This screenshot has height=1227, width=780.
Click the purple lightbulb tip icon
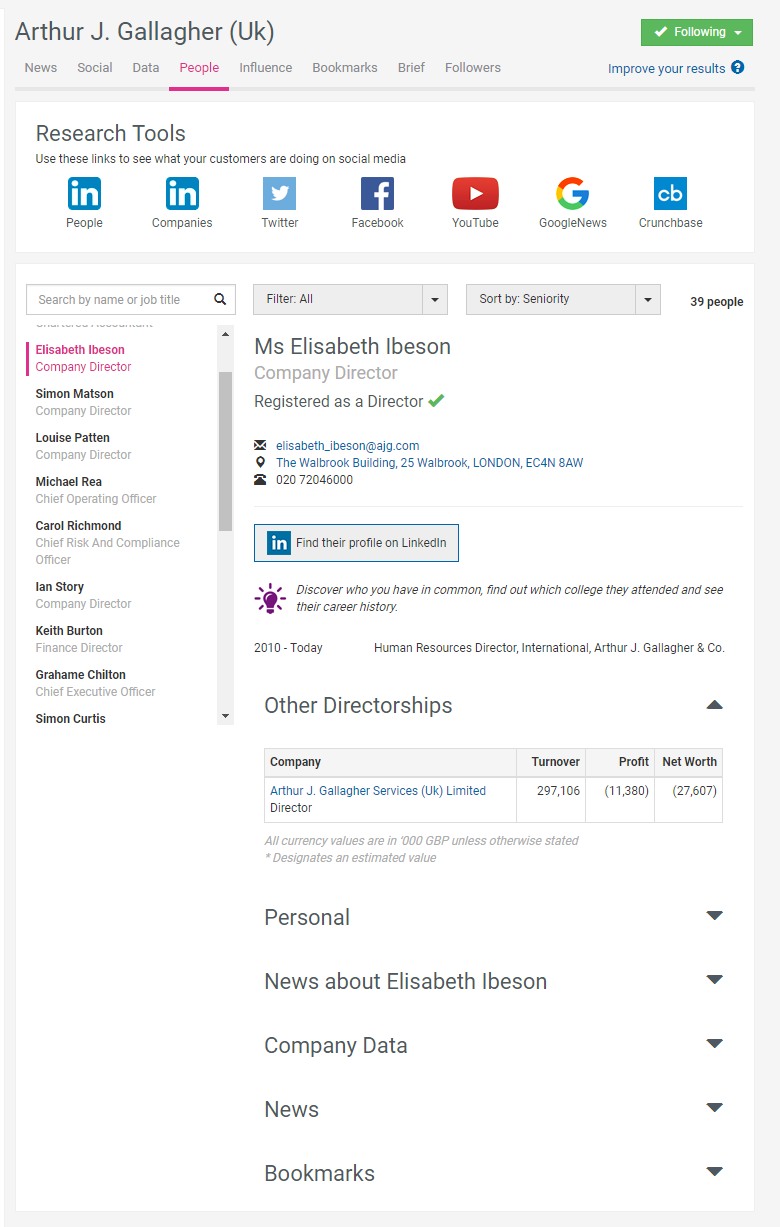click(x=270, y=598)
